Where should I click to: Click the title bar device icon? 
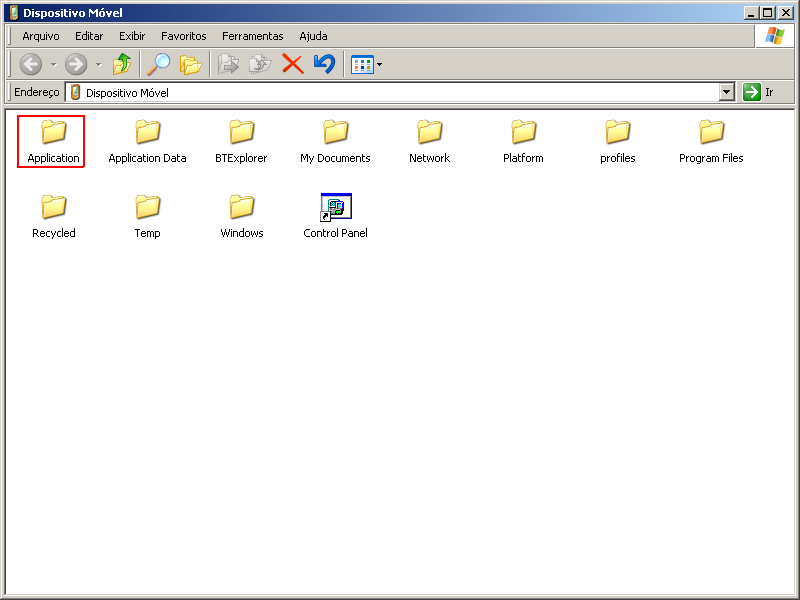tap(14, 13)
